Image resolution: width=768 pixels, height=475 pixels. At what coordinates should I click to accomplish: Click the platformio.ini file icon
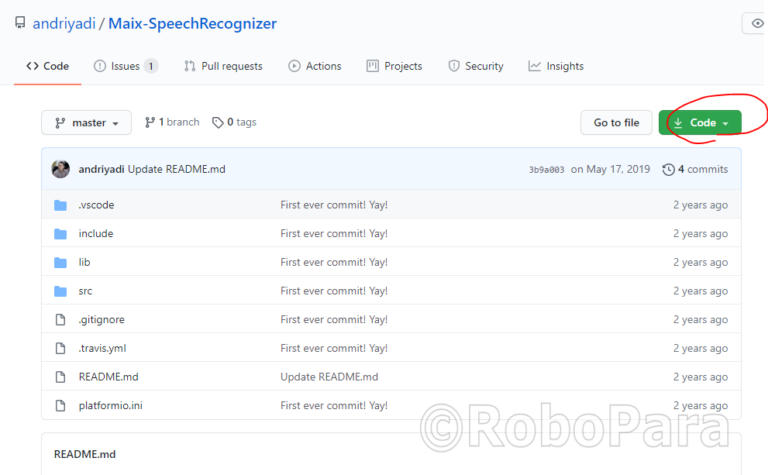coord(60,406)
